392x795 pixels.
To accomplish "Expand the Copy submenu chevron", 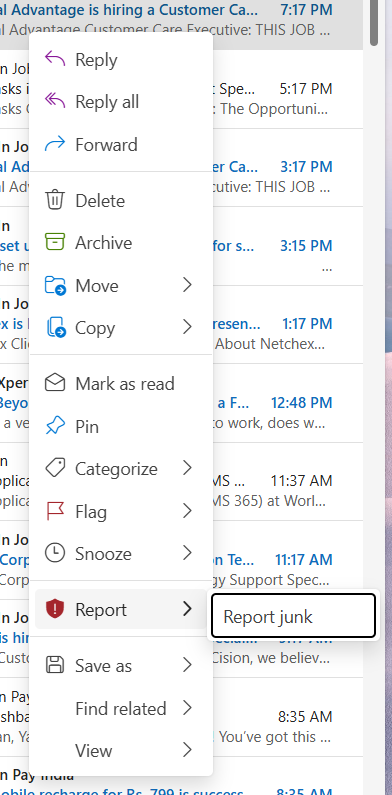I will tap(188, 328).
